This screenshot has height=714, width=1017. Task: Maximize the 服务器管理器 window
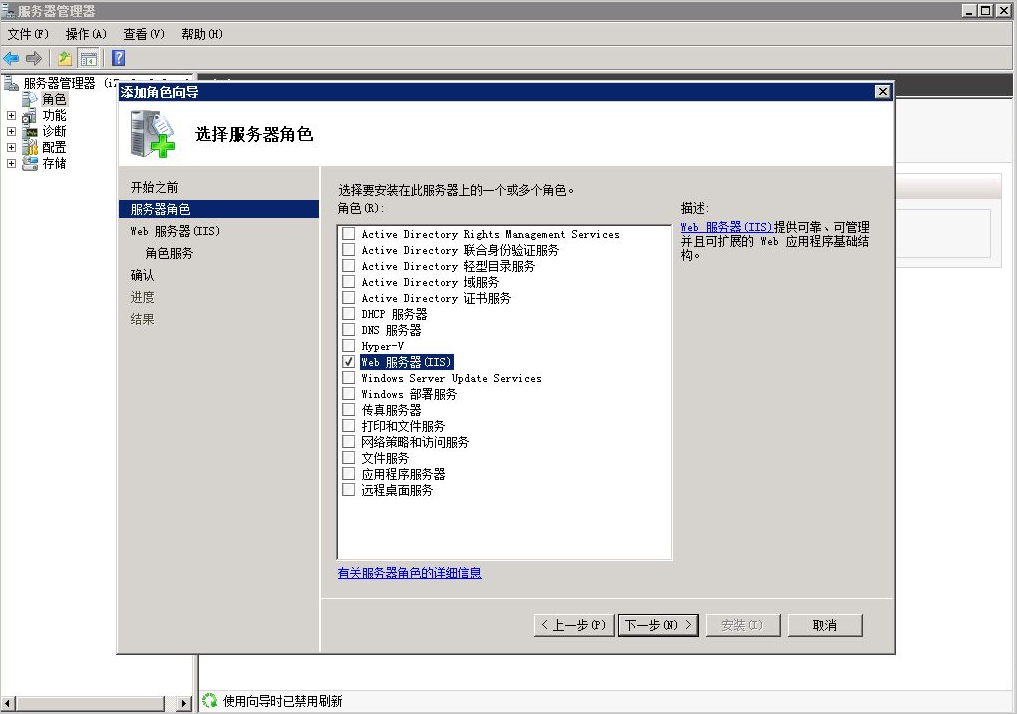click(x=985, y=10)
